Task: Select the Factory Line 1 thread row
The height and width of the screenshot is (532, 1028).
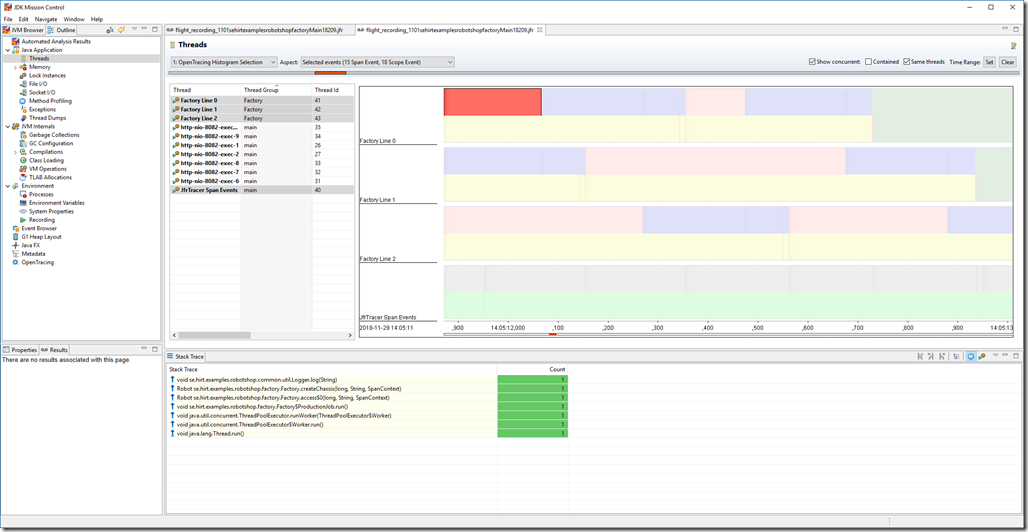Action: 262,109
